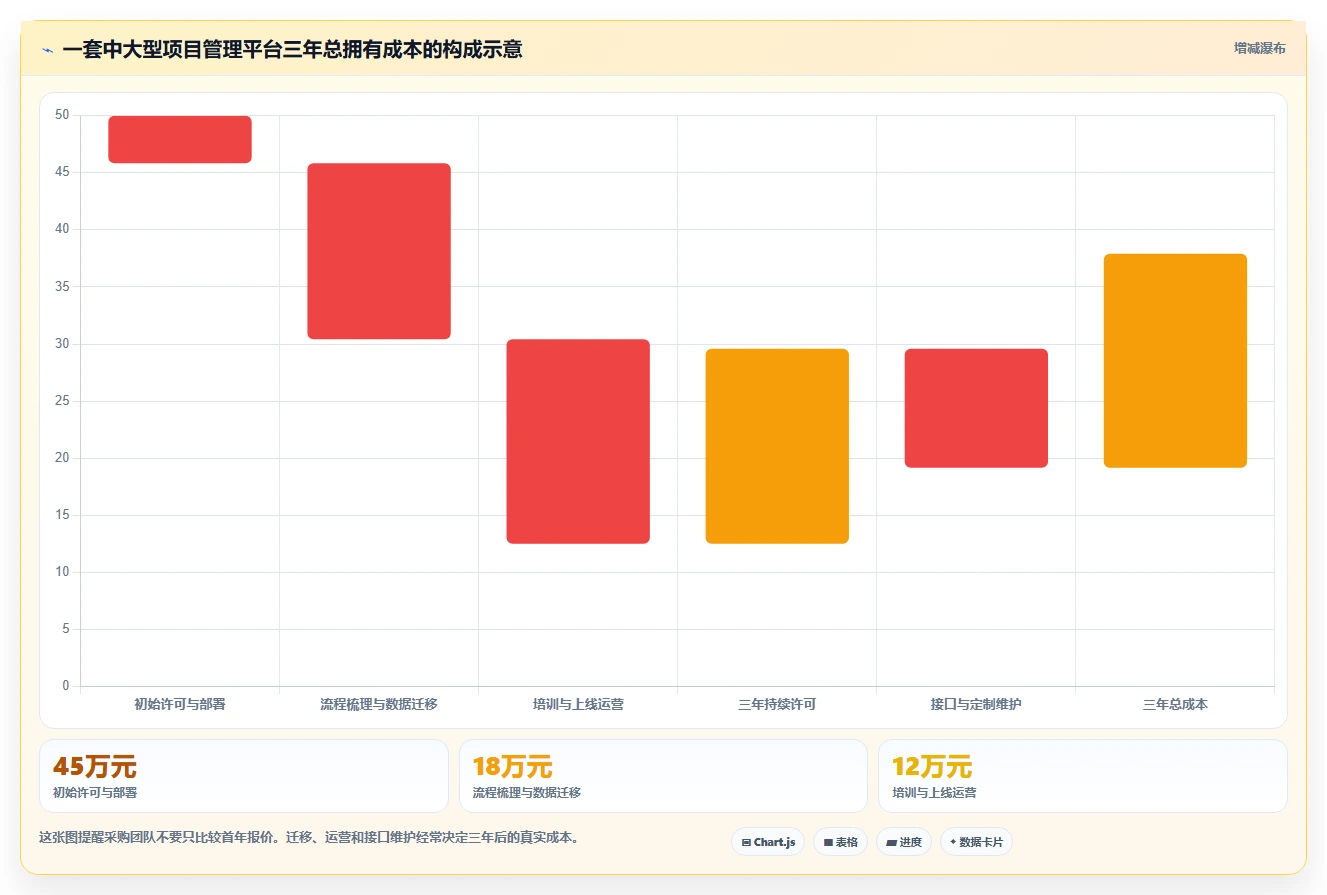Screen dimensions: 1327x895
Task: Click the x-axis label 三年总成本
Action: 1175,704
